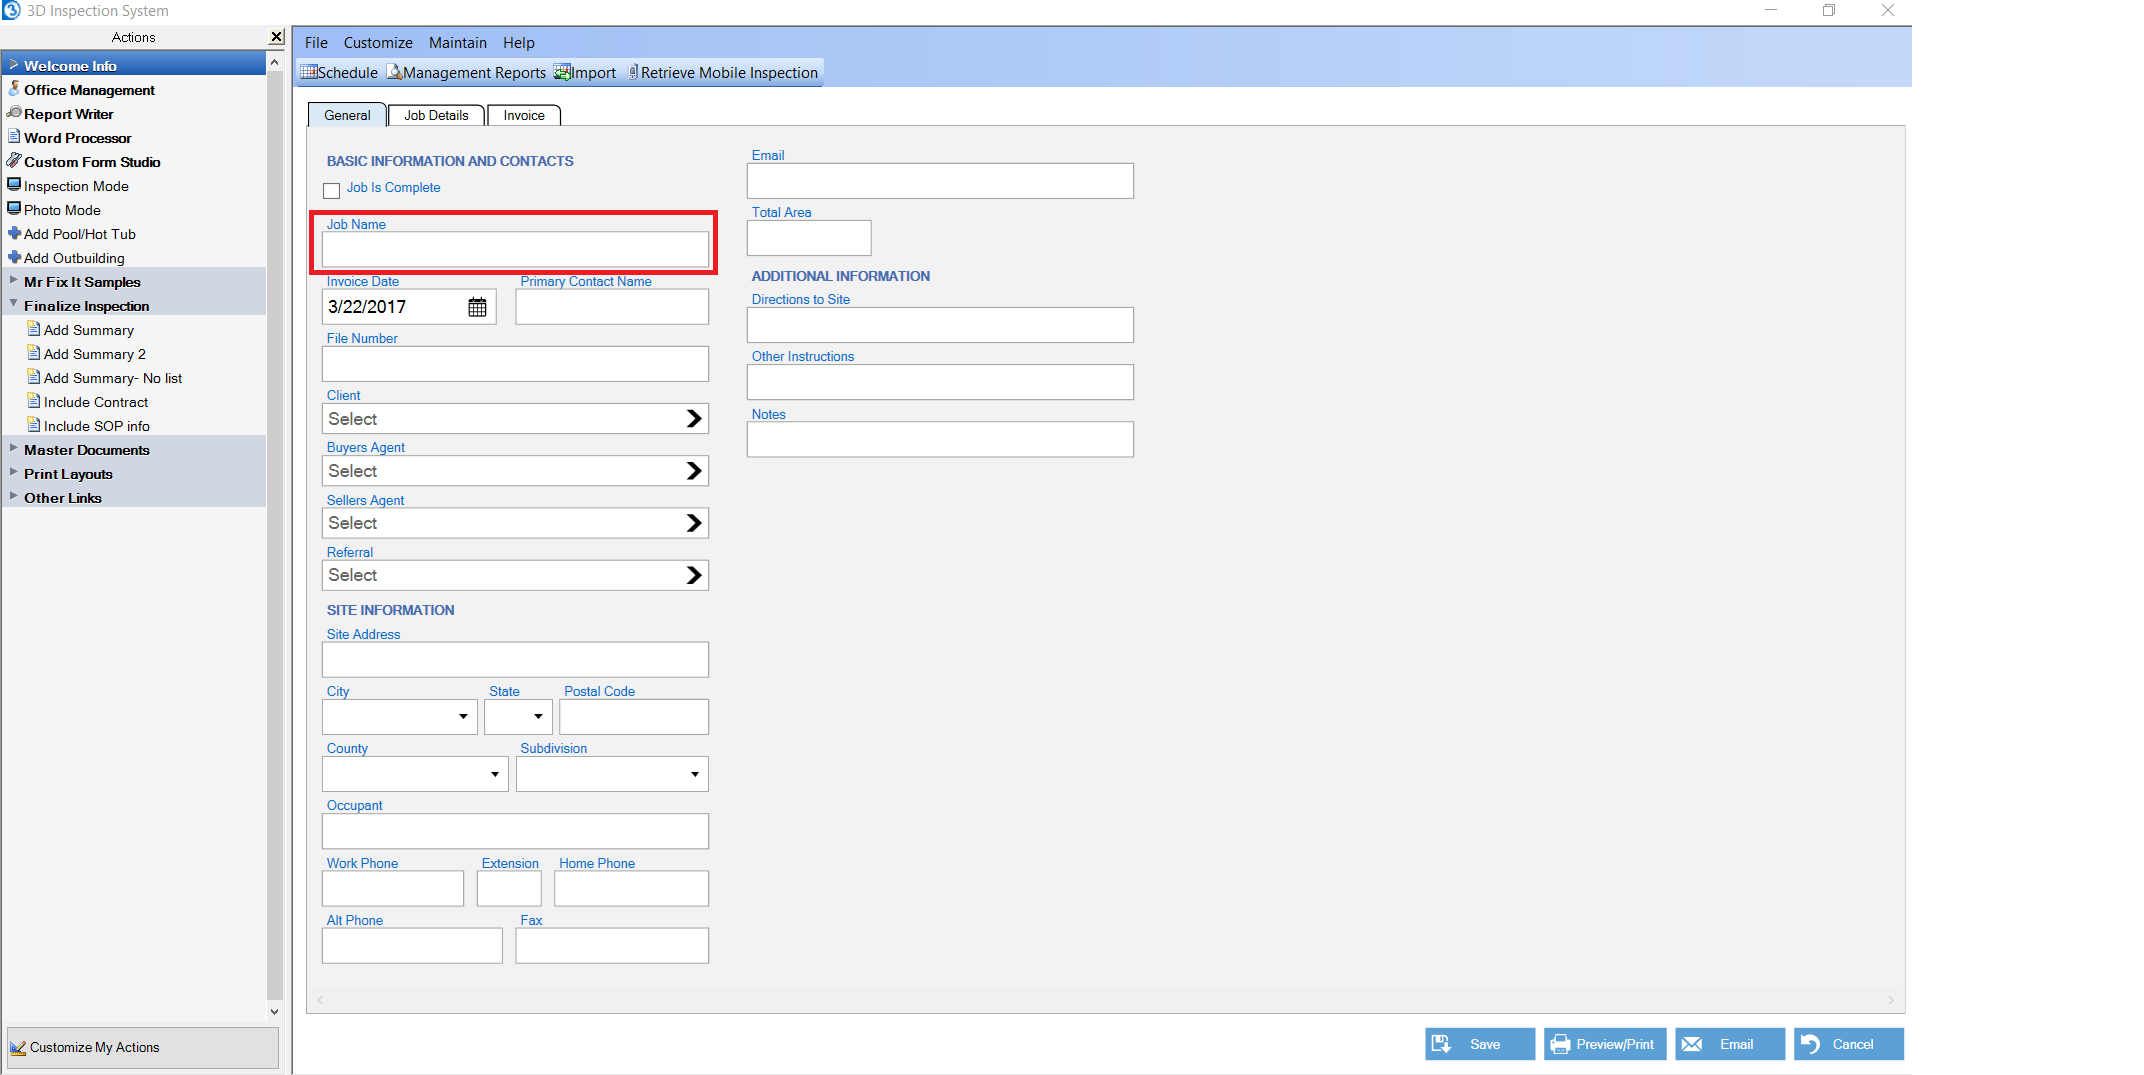Click the Total Area field
2144x1075 pixels.
point(809,238)
